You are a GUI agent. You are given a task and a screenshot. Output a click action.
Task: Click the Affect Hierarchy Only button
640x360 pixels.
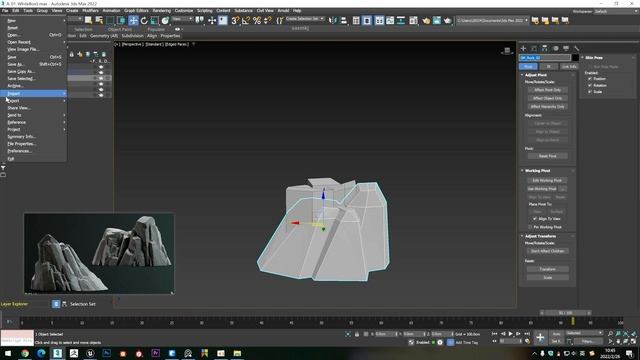coord(547,107)
